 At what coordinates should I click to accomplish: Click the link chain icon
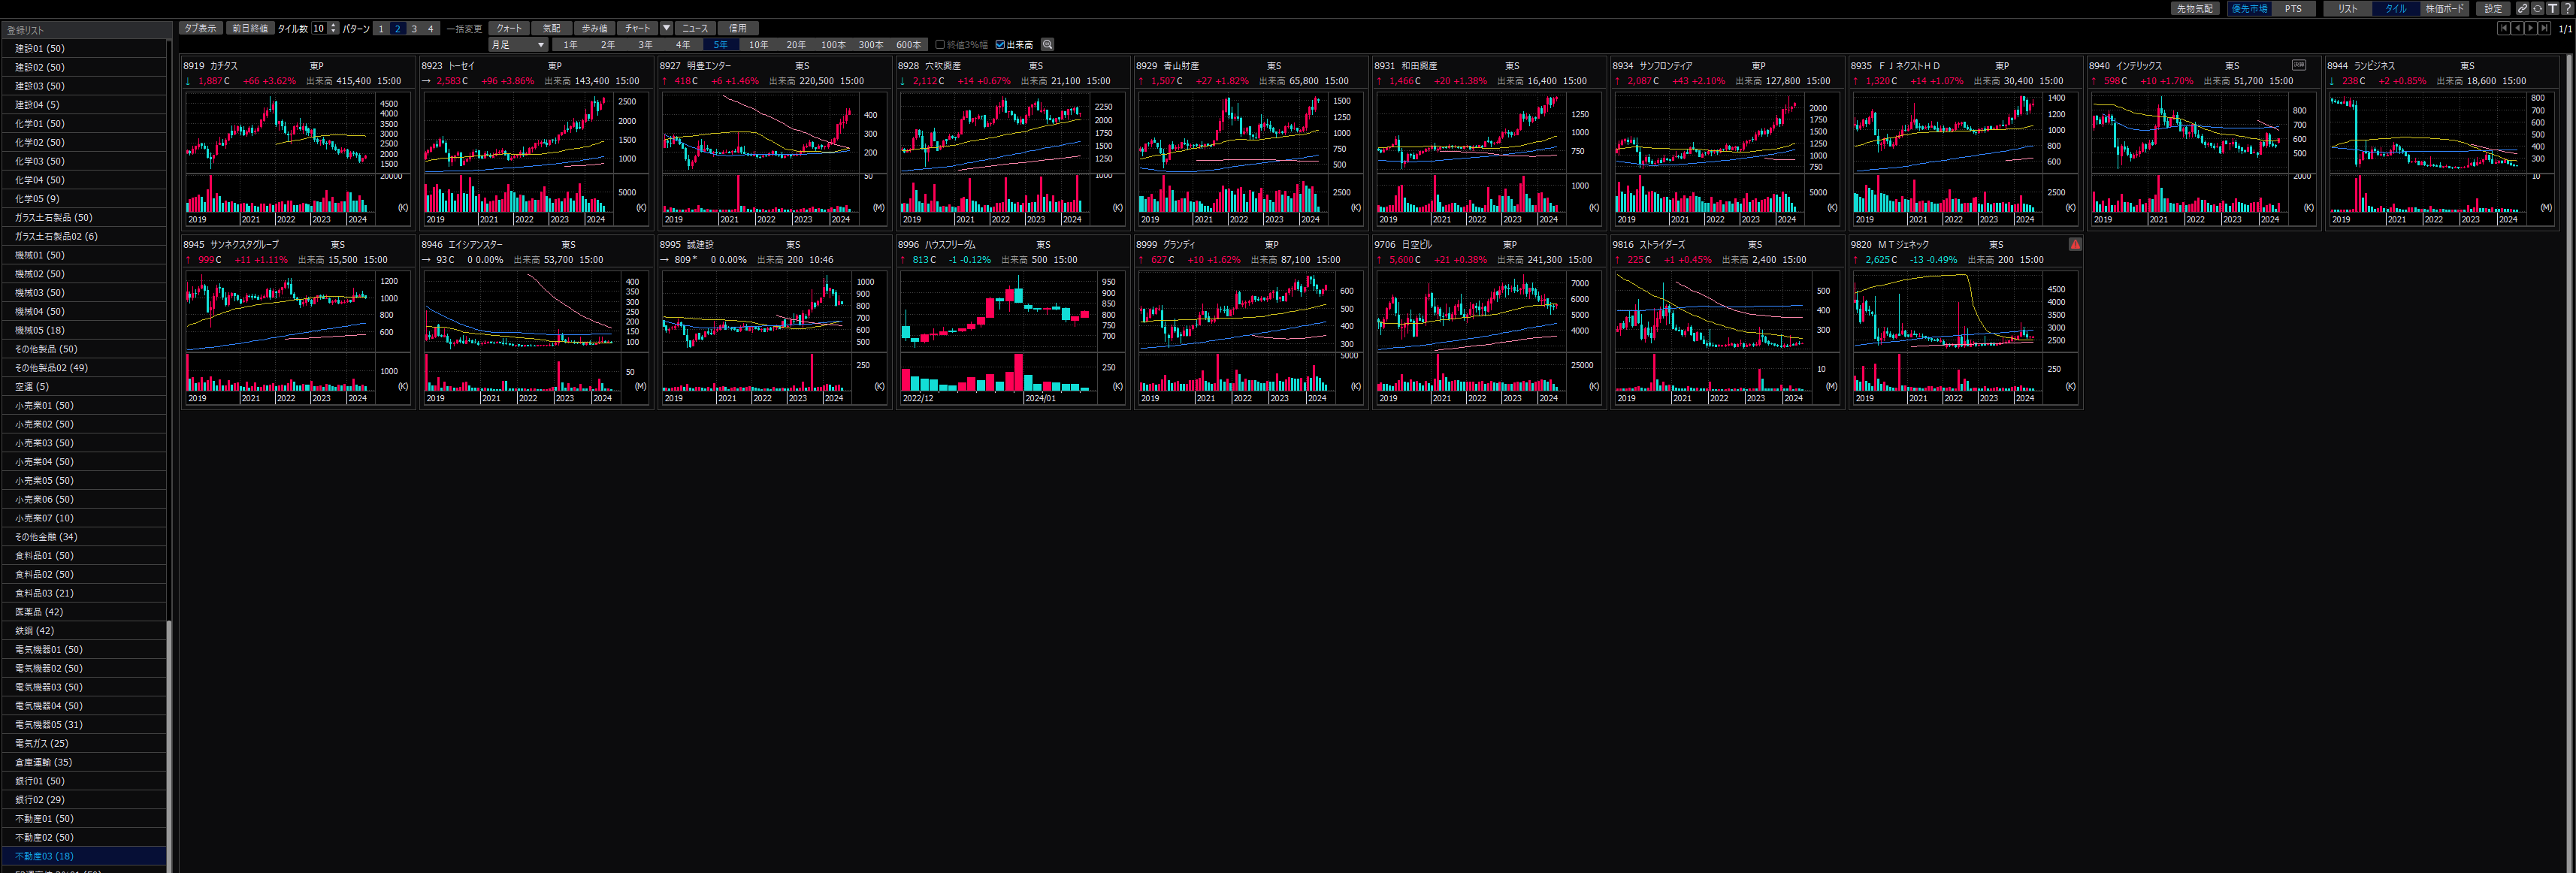coord(2522,8)
